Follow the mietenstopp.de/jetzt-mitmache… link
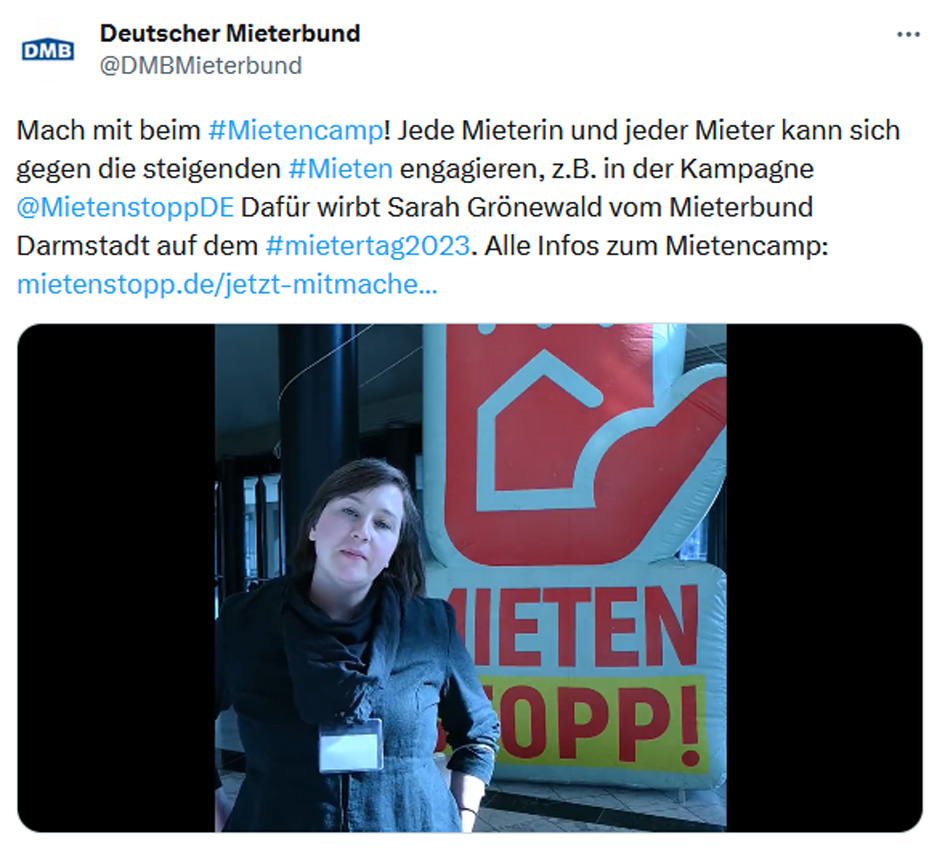 tap(227, 284)
